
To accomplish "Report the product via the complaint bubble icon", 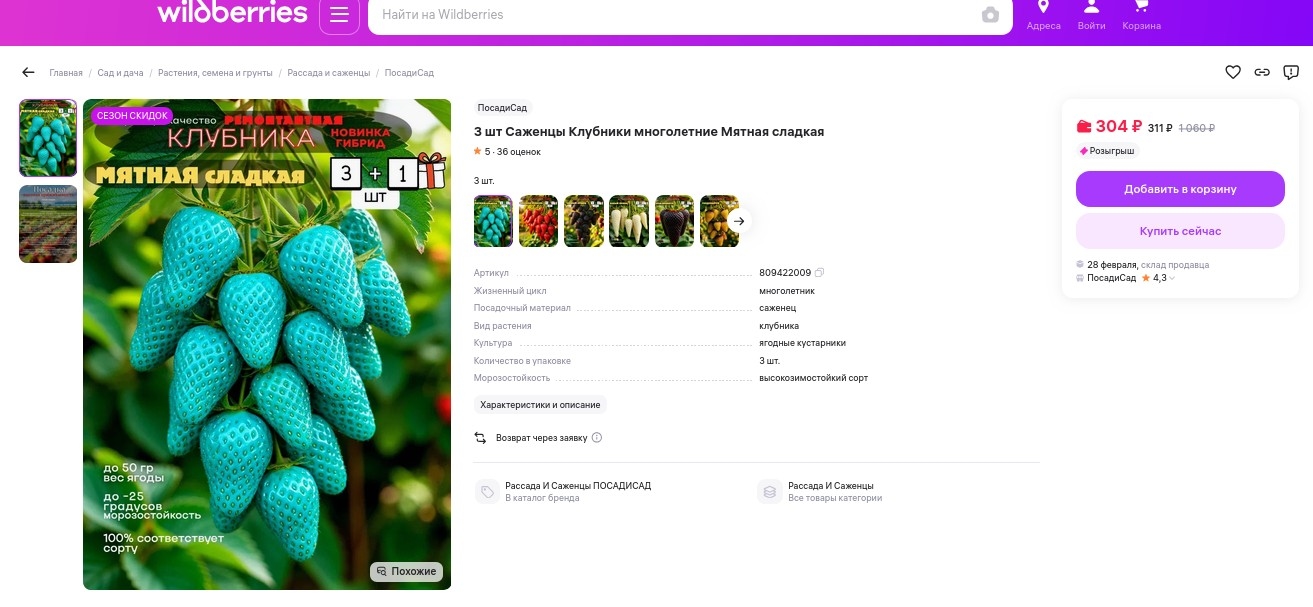I will (1291, 72).
